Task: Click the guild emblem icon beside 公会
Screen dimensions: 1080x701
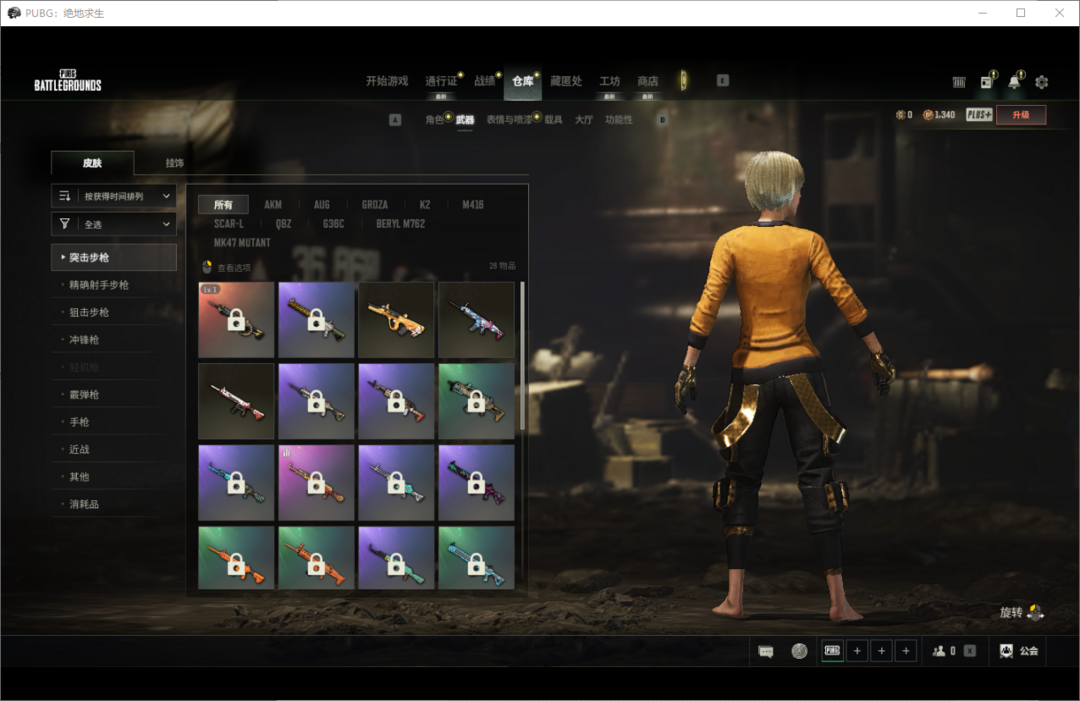Action: (1006, 651)
